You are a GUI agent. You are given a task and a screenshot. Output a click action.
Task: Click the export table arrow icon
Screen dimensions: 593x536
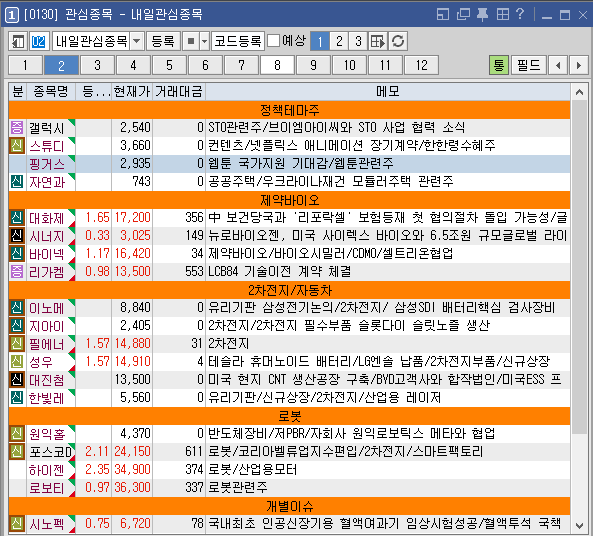pos(378,41)
